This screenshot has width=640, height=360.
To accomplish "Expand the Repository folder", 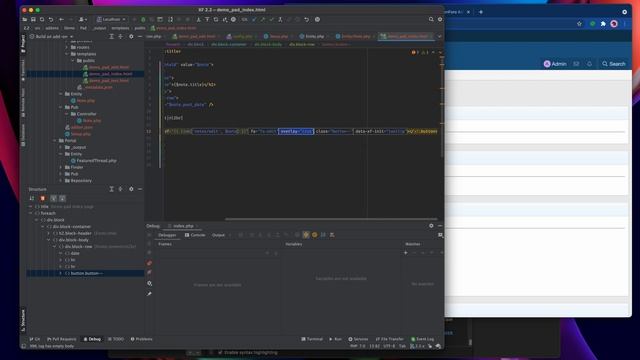I will (x=61, y=180).
